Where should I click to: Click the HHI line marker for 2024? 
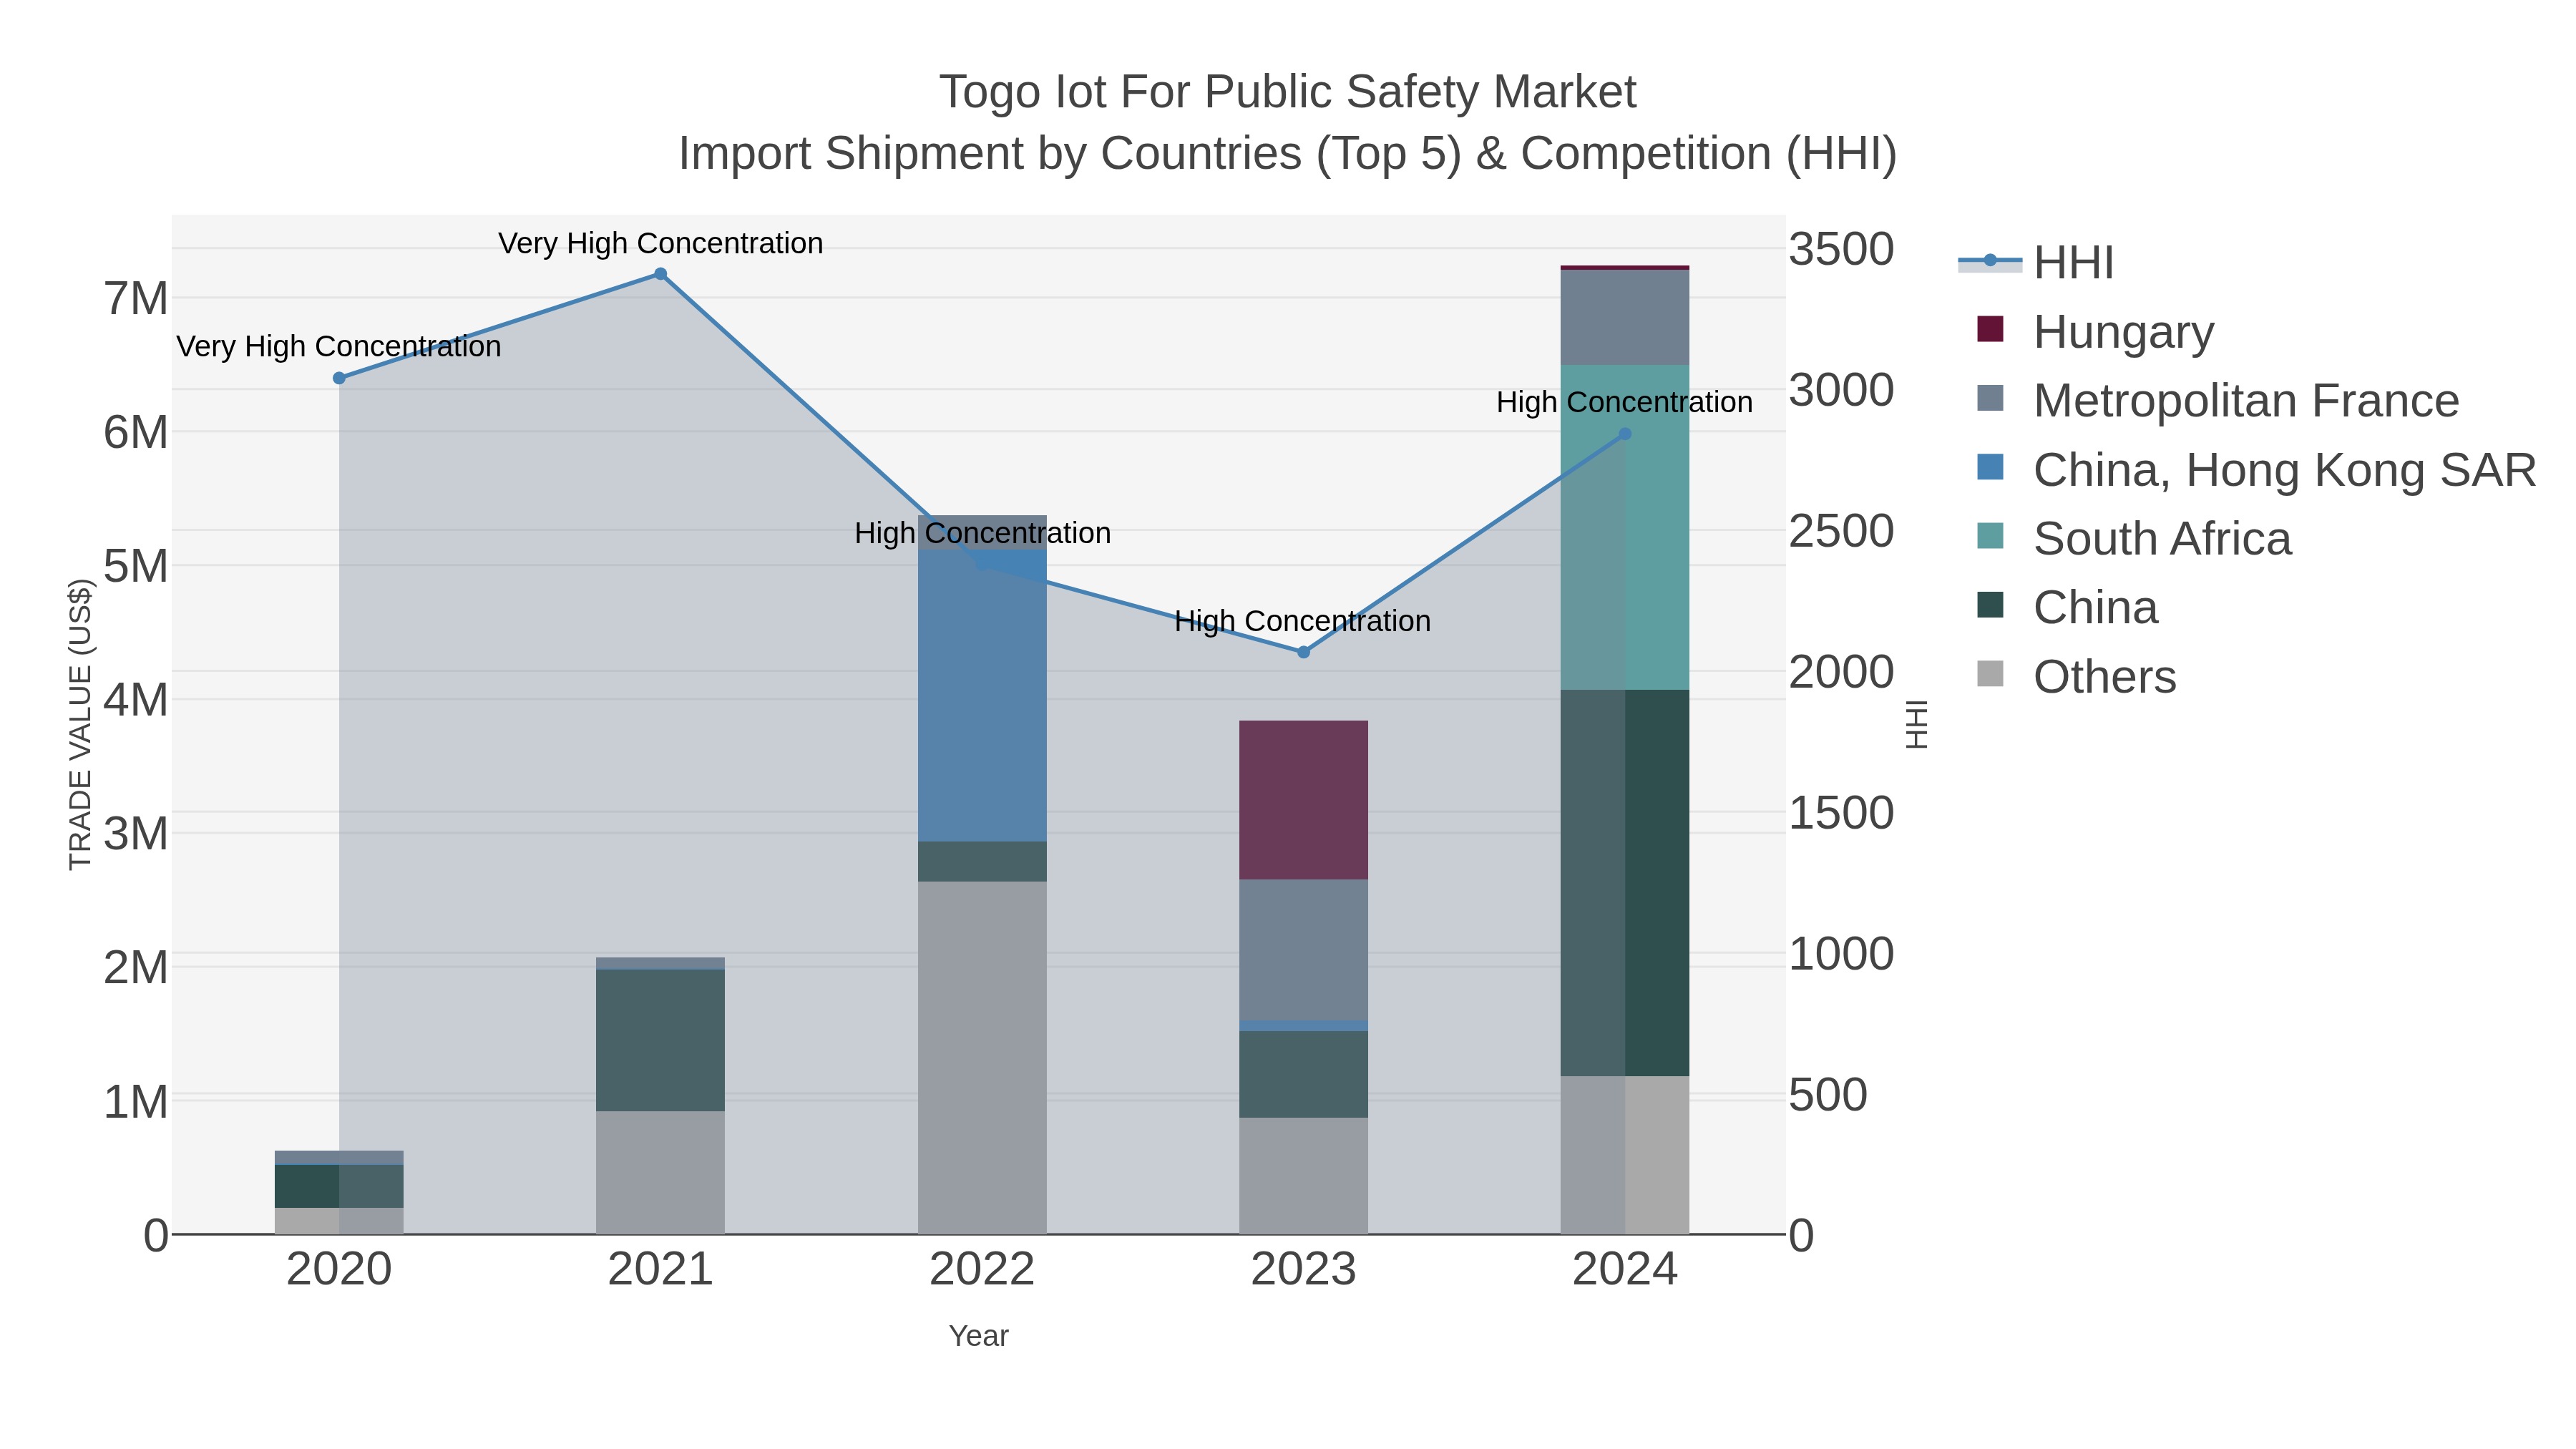1625,434
